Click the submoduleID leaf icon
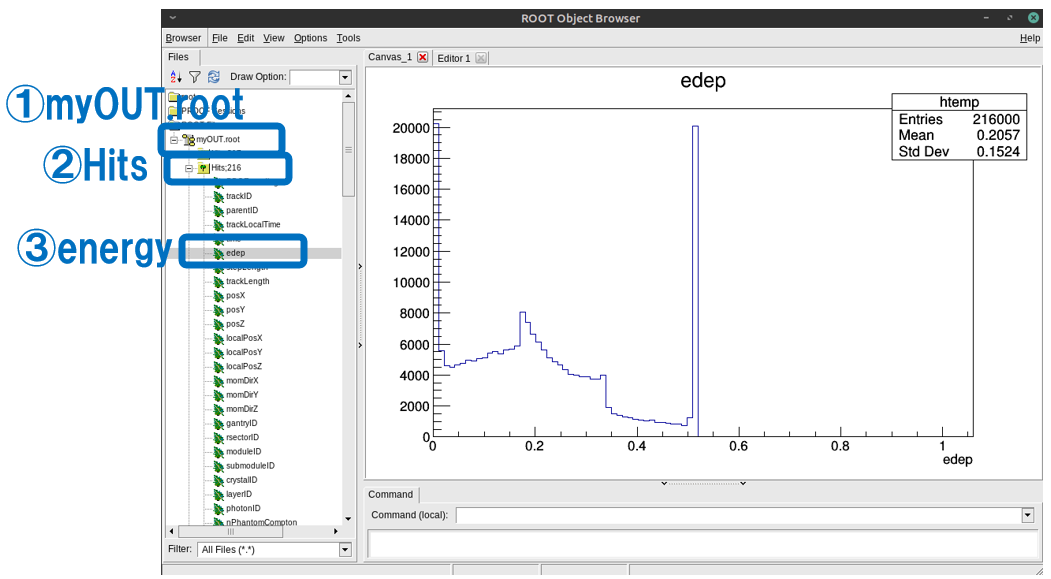The height and width of the screenshot is (579, 1051). pyautogui.click(x=219, y=466)
